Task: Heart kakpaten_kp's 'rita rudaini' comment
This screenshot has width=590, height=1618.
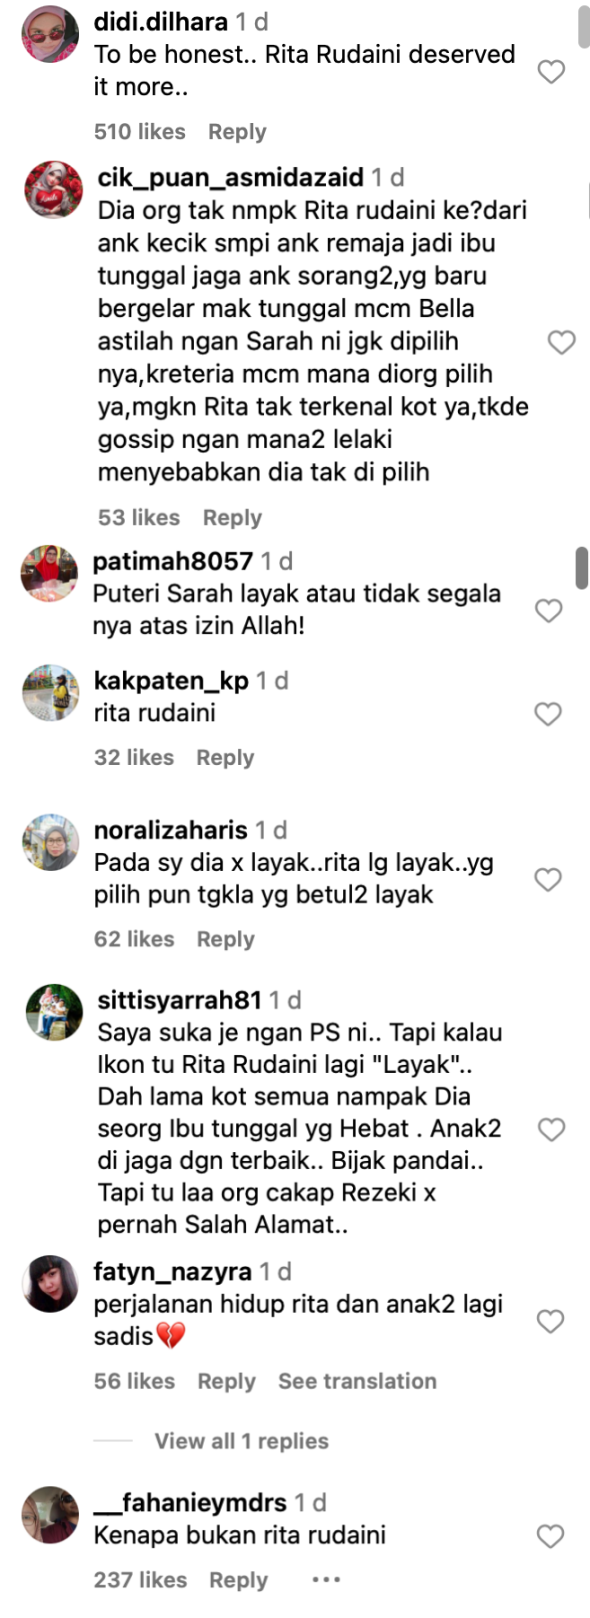Action: point(548,714)
